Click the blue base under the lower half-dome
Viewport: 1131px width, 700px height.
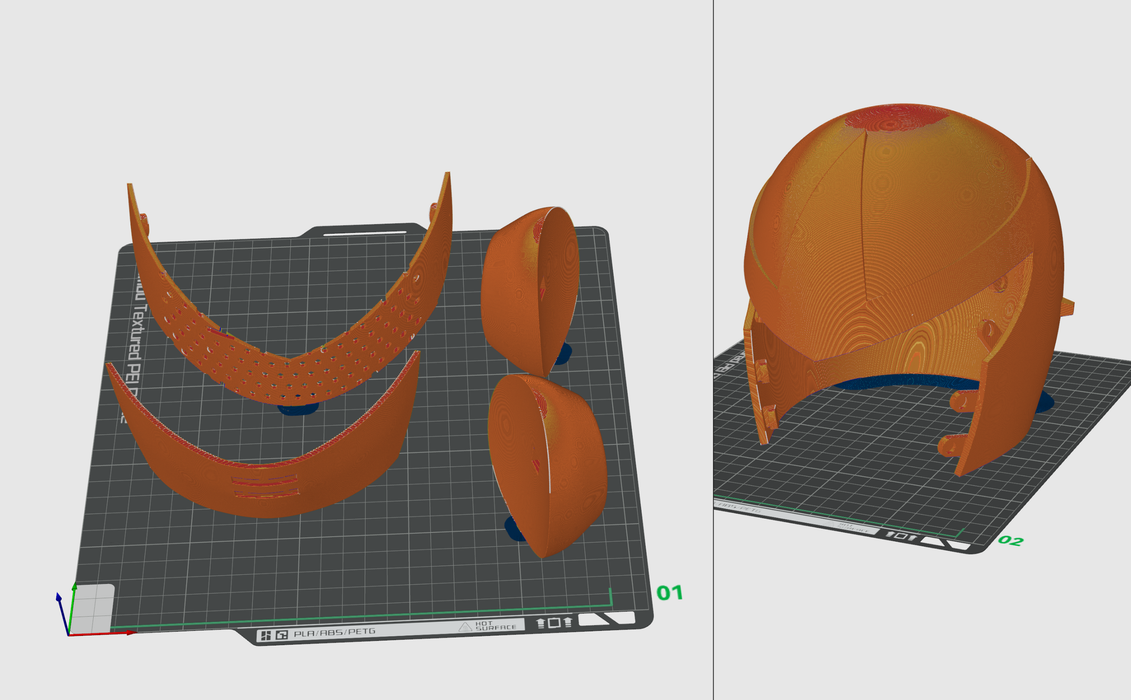tap(513, 527)
